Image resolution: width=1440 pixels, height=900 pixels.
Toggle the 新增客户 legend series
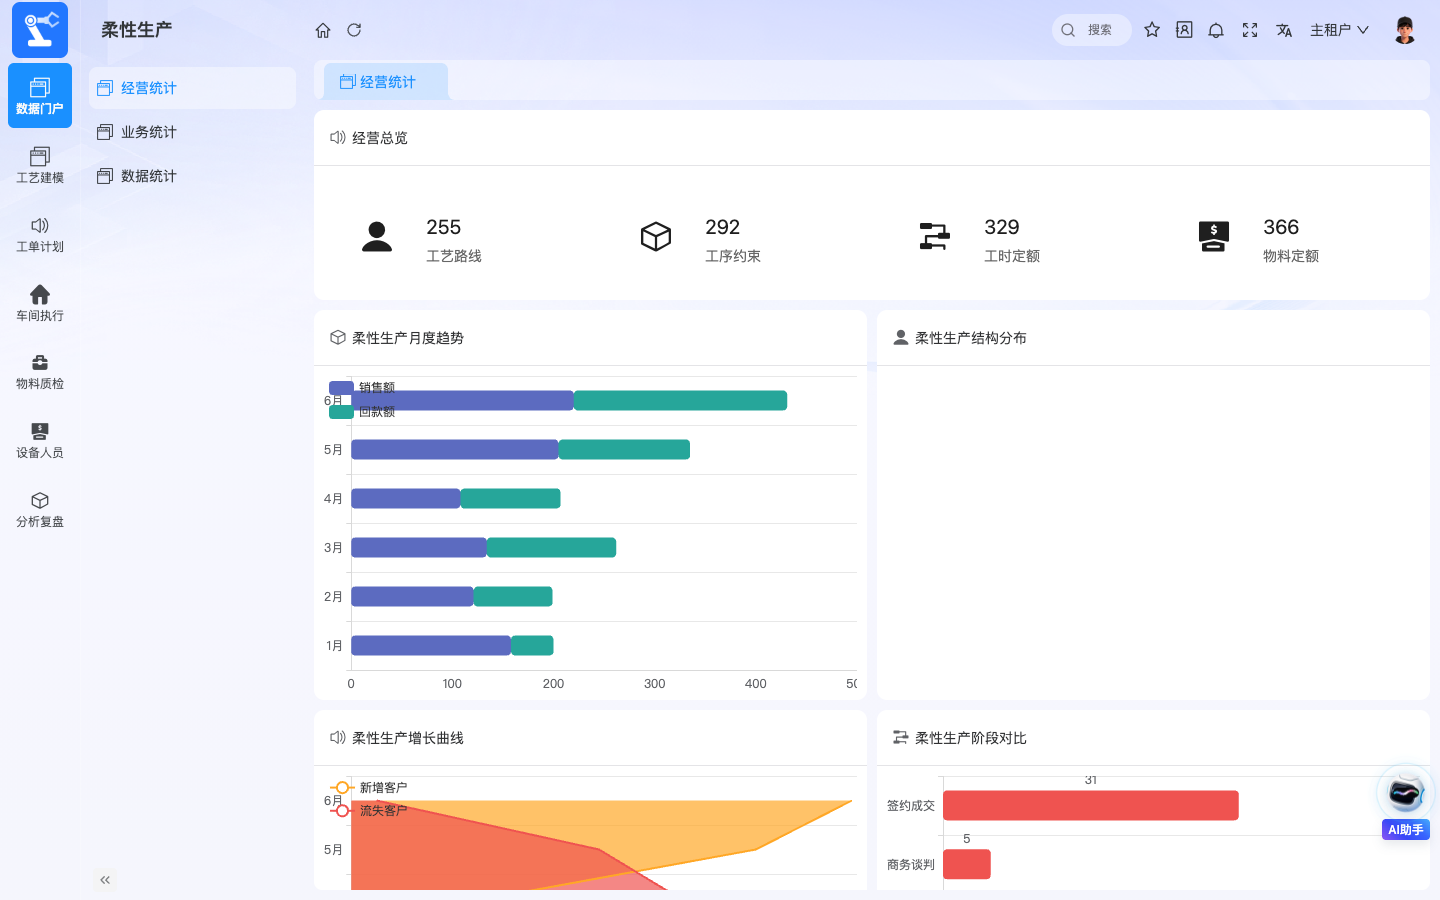(x=368, y=787)
